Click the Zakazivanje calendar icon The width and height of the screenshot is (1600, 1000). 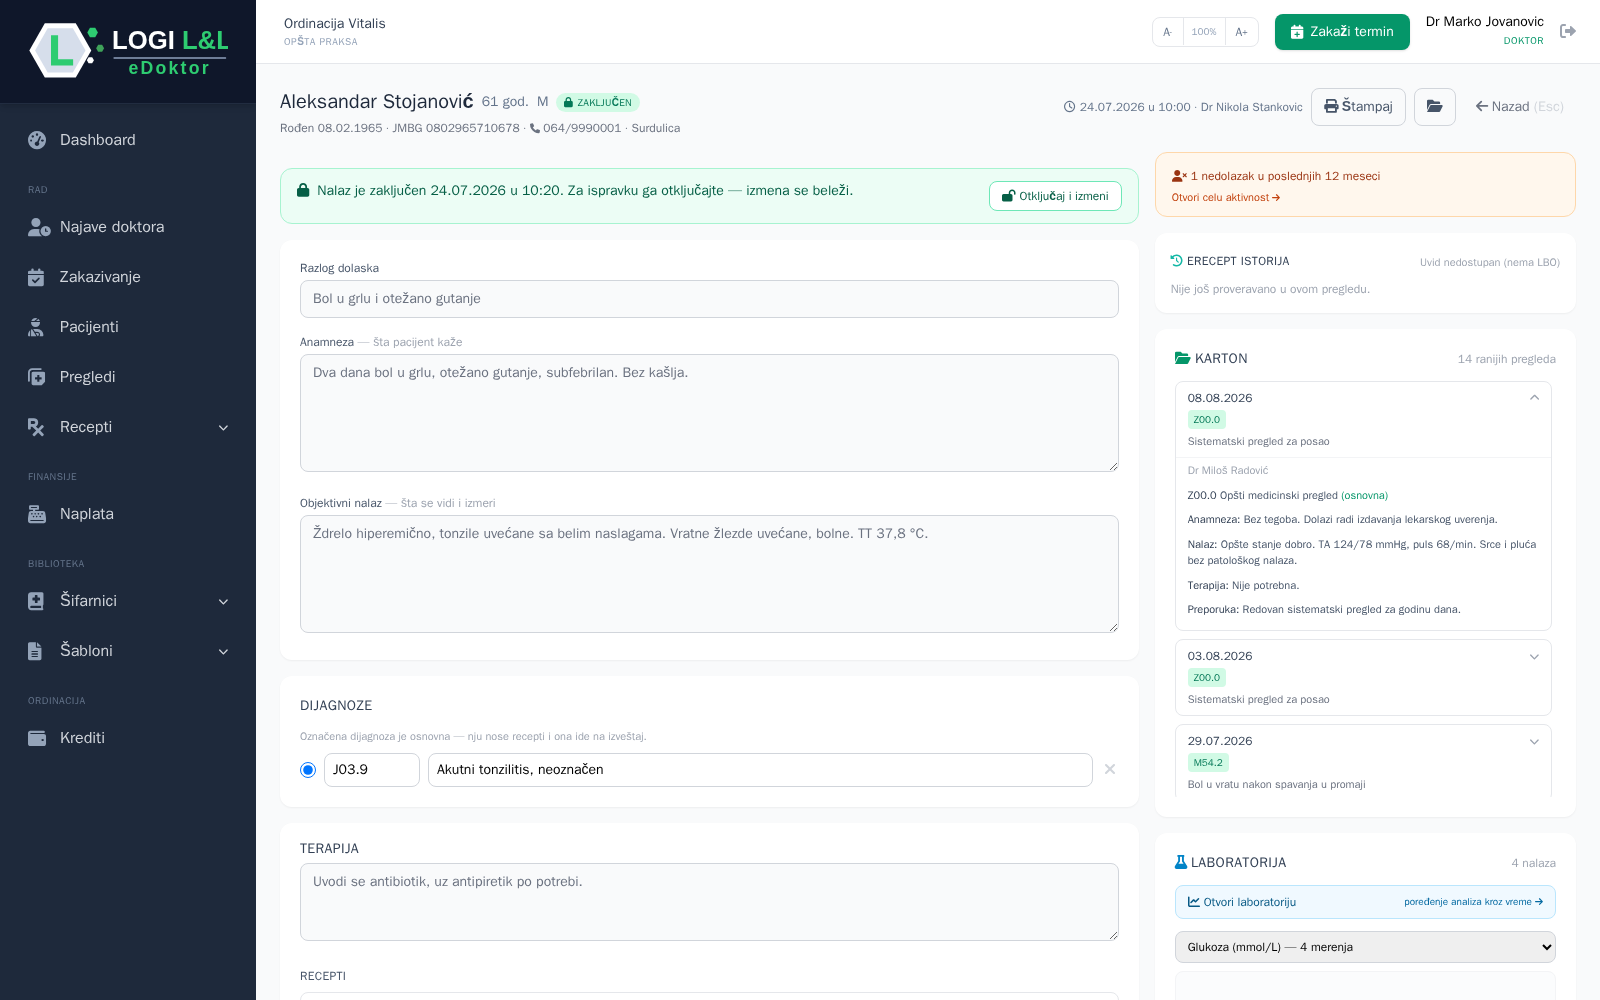pyautogui.click(x=36, y=277)
